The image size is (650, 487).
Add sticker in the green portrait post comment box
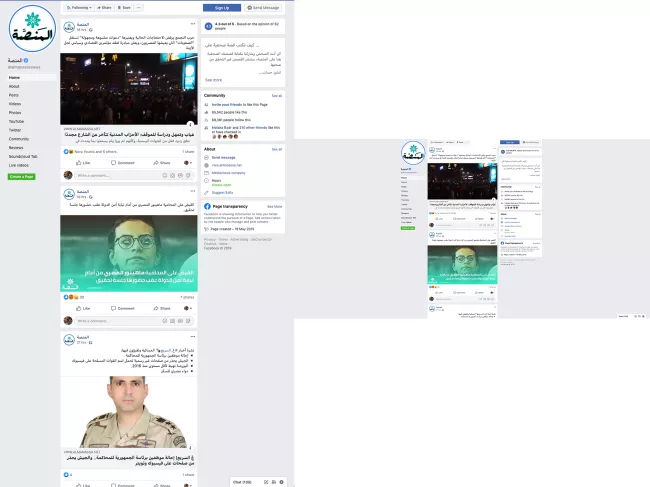click(x=188, y=321)
